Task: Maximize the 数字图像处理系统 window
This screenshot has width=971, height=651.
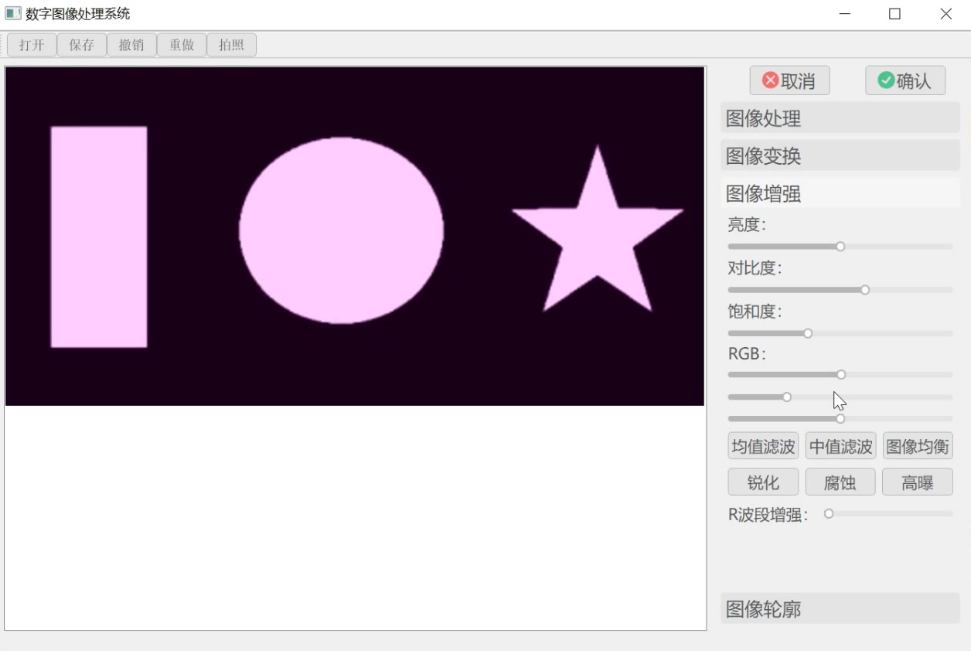Action: tap(894, 14)
